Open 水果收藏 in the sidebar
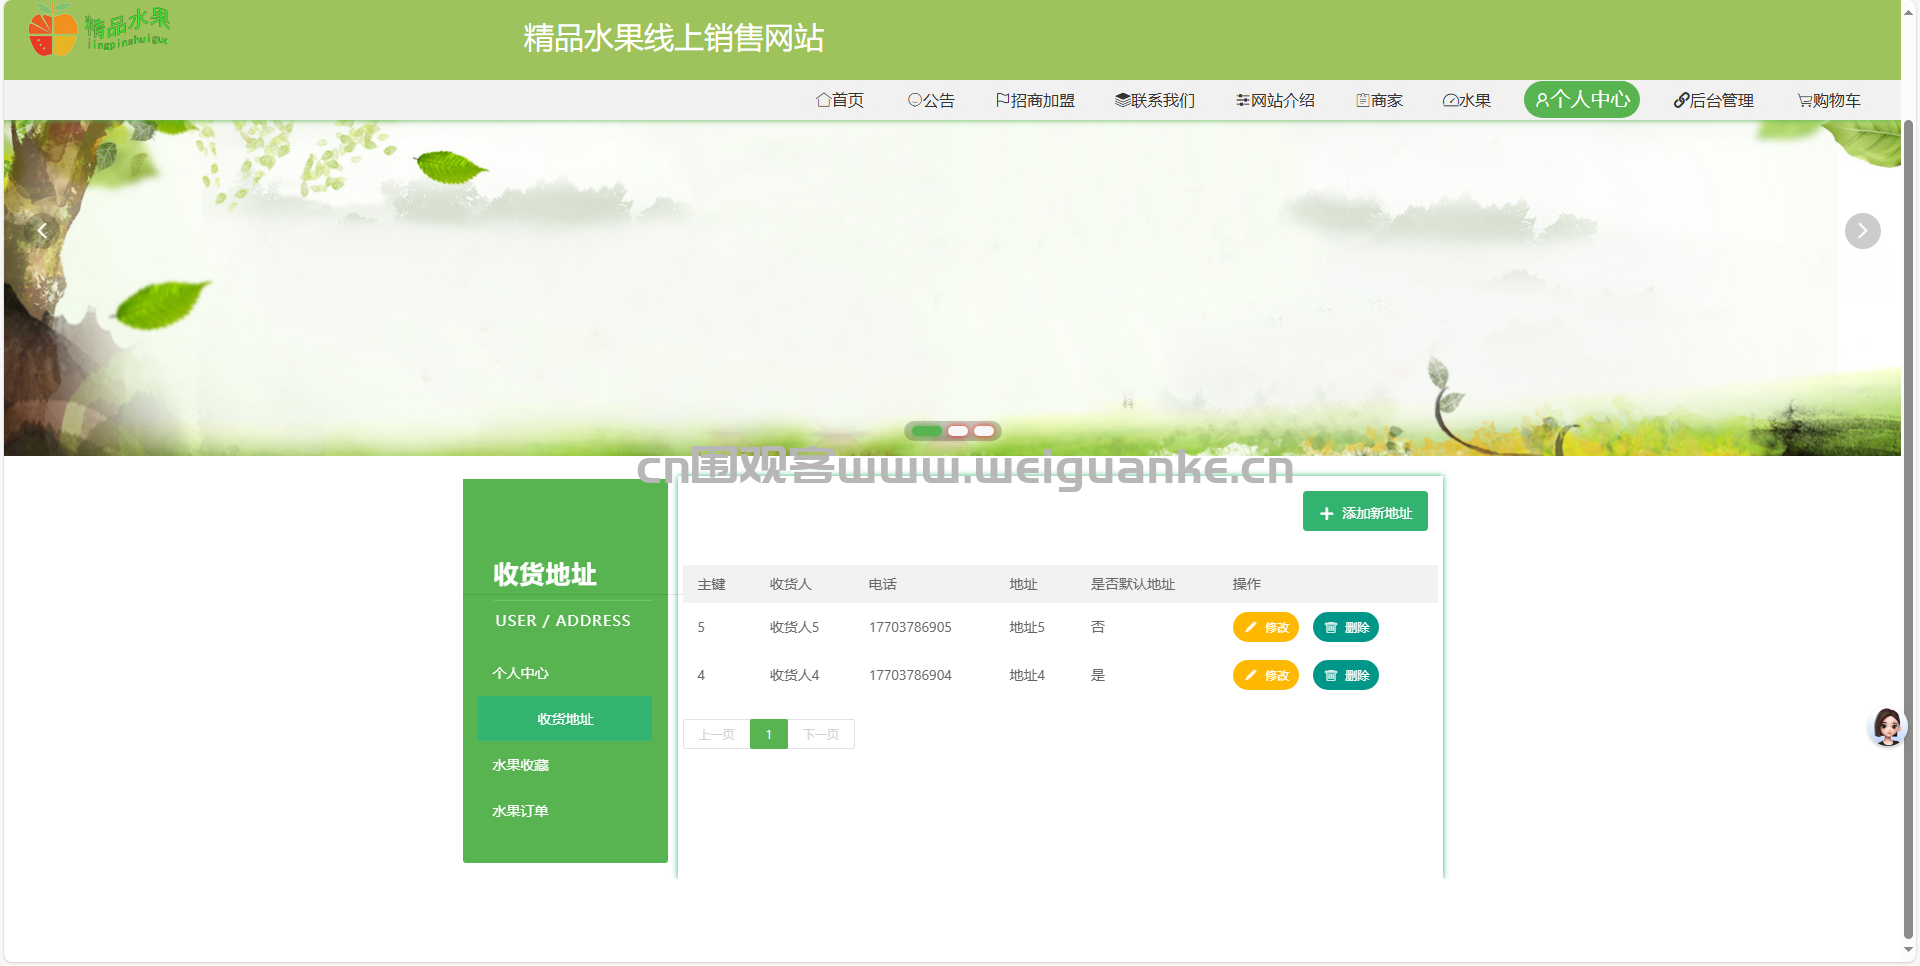This screenshot has width=1920, height=966. (520, 765)
